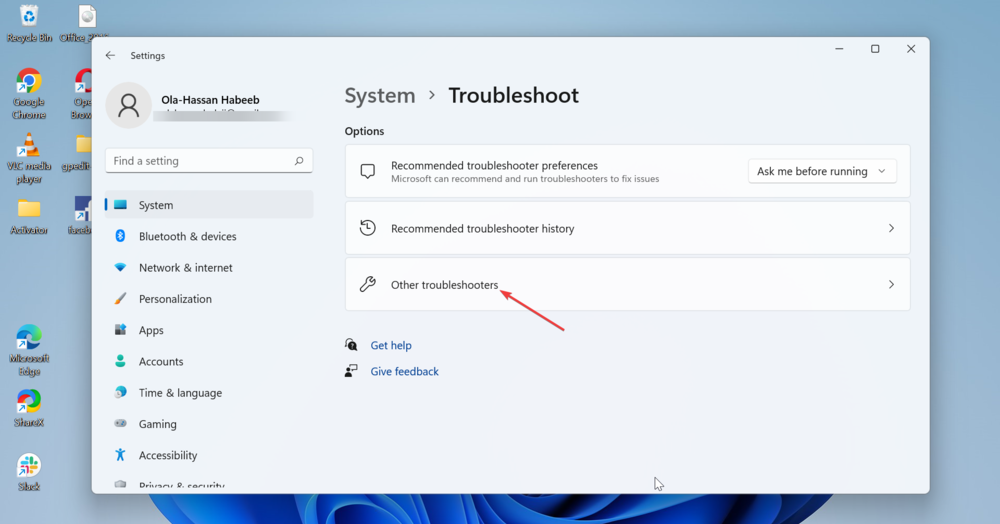Click the search magnifier icon in Find a setting

tap(298, 161)
